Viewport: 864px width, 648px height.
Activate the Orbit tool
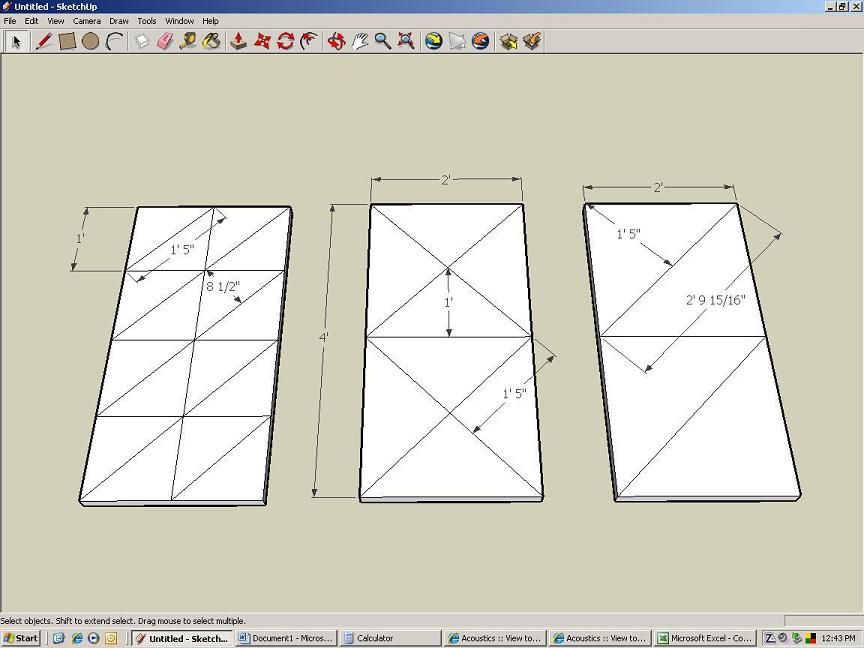click(336, 41)
